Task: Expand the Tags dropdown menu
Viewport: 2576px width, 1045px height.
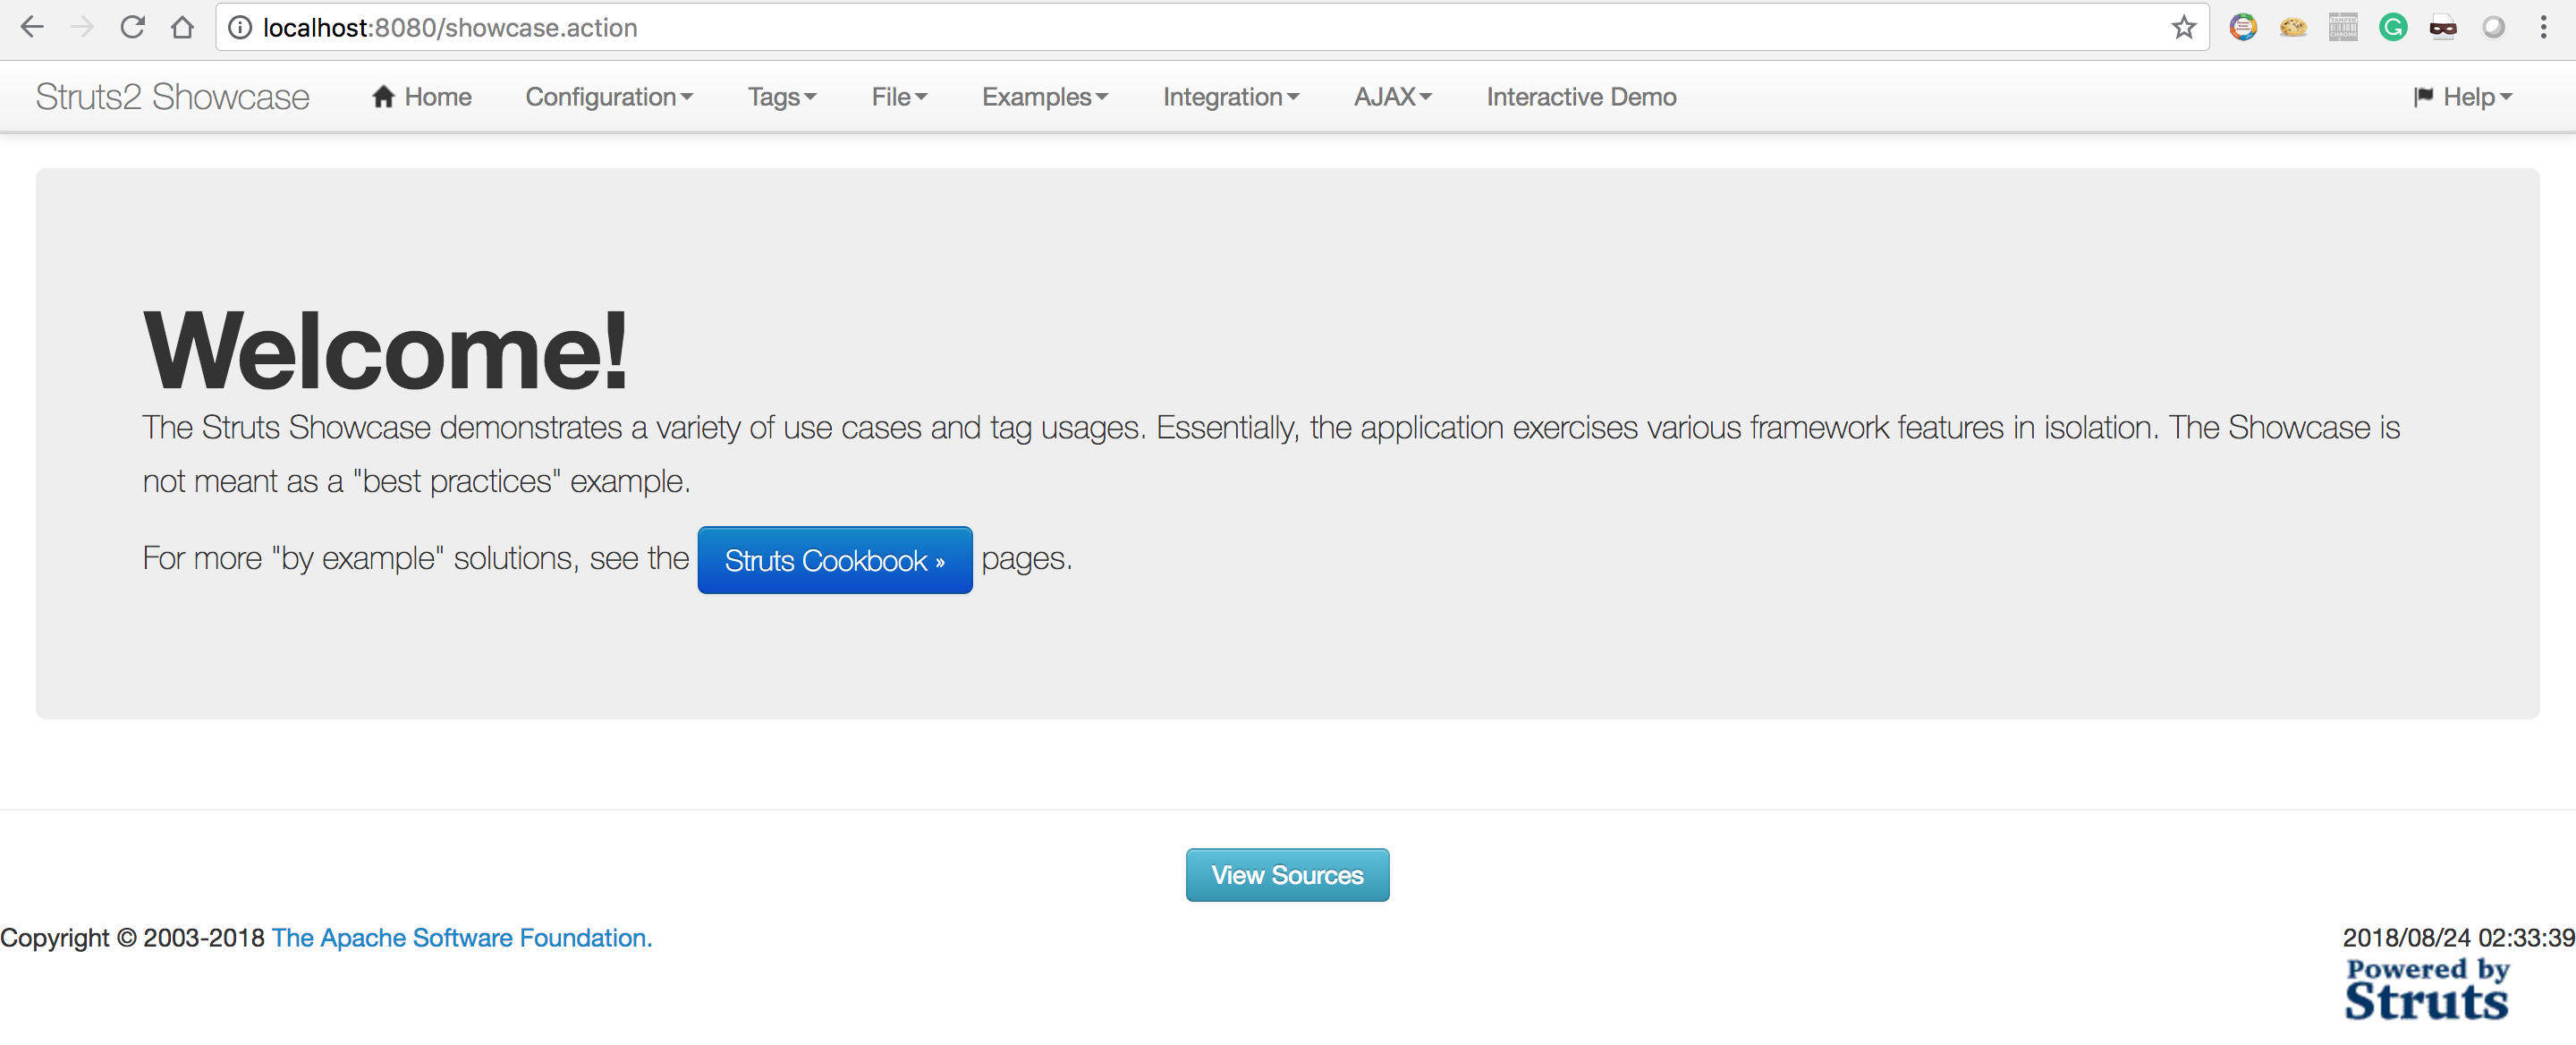Action: click(782, 97)
